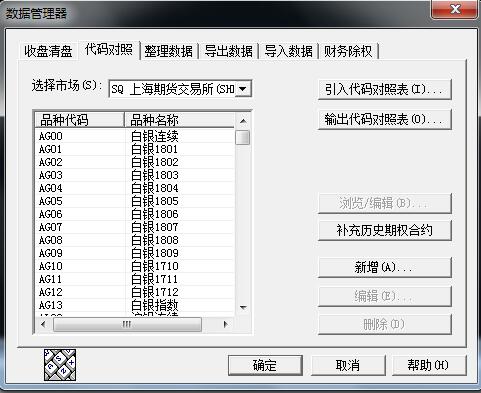Viewport: 481px width, 393px height.
Task: Sort by the 品种名称 column header
Action: point(179,120)
